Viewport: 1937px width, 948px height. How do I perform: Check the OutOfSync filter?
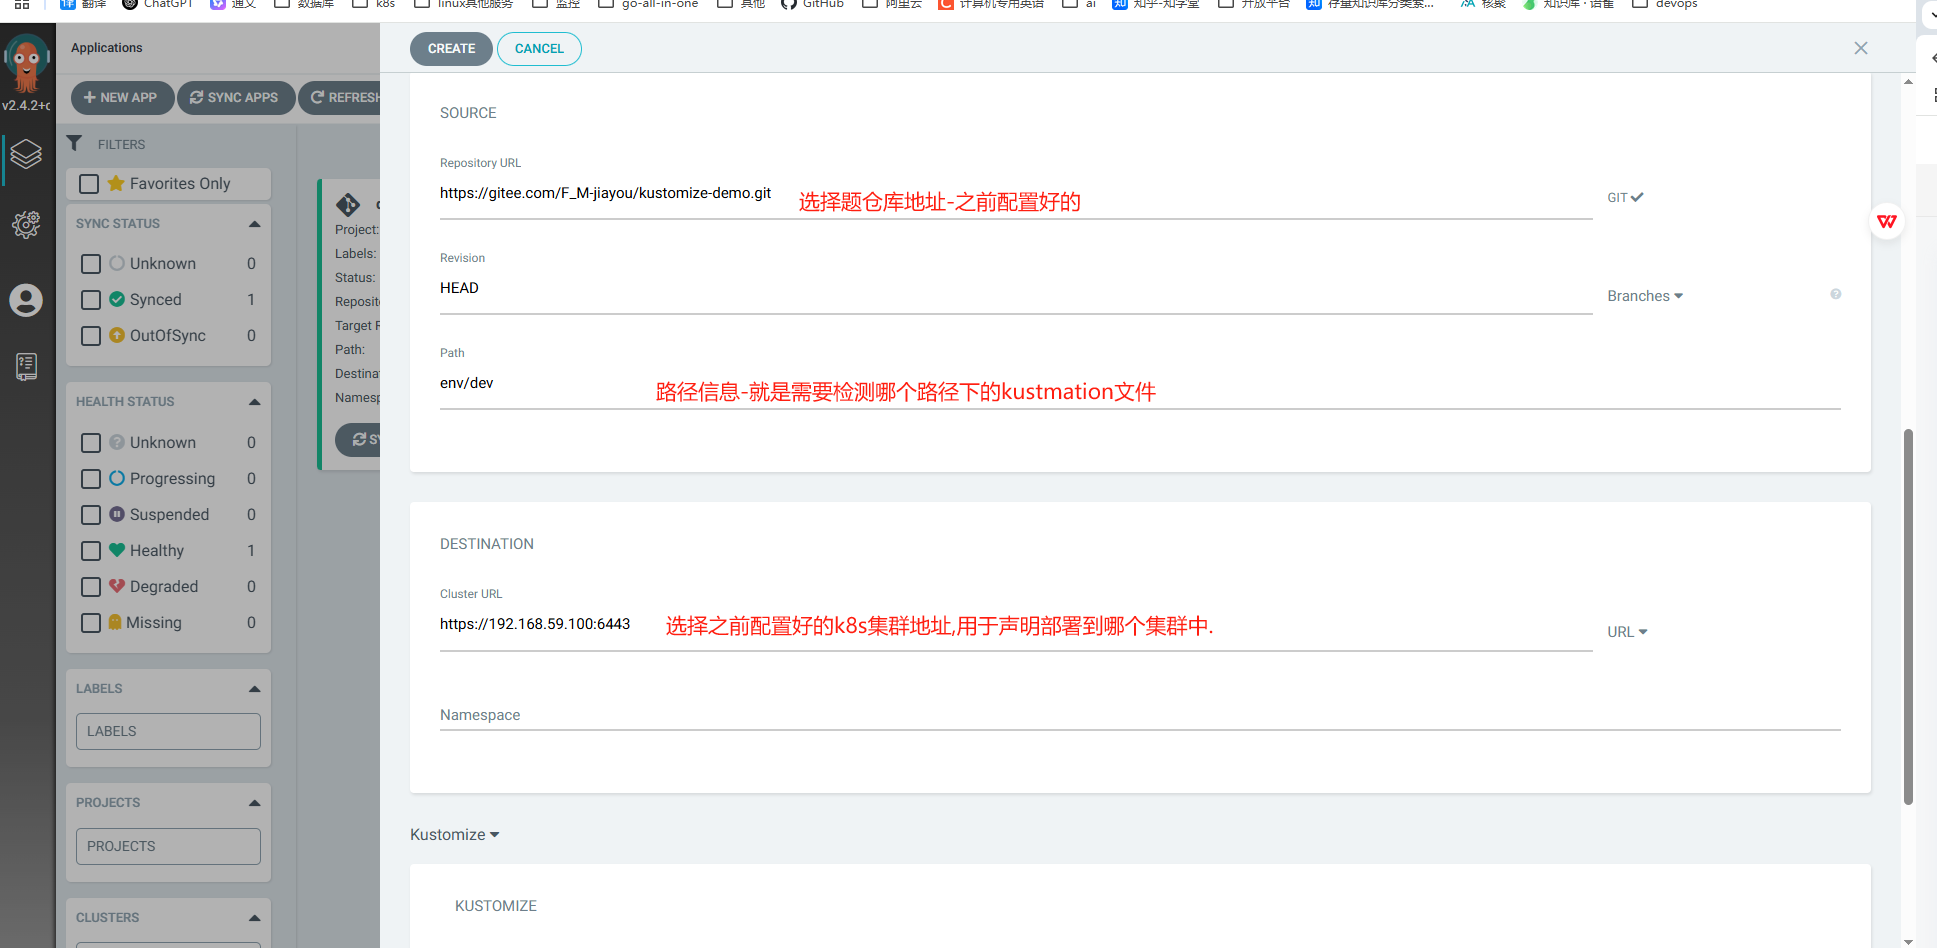tap(91, 336)
